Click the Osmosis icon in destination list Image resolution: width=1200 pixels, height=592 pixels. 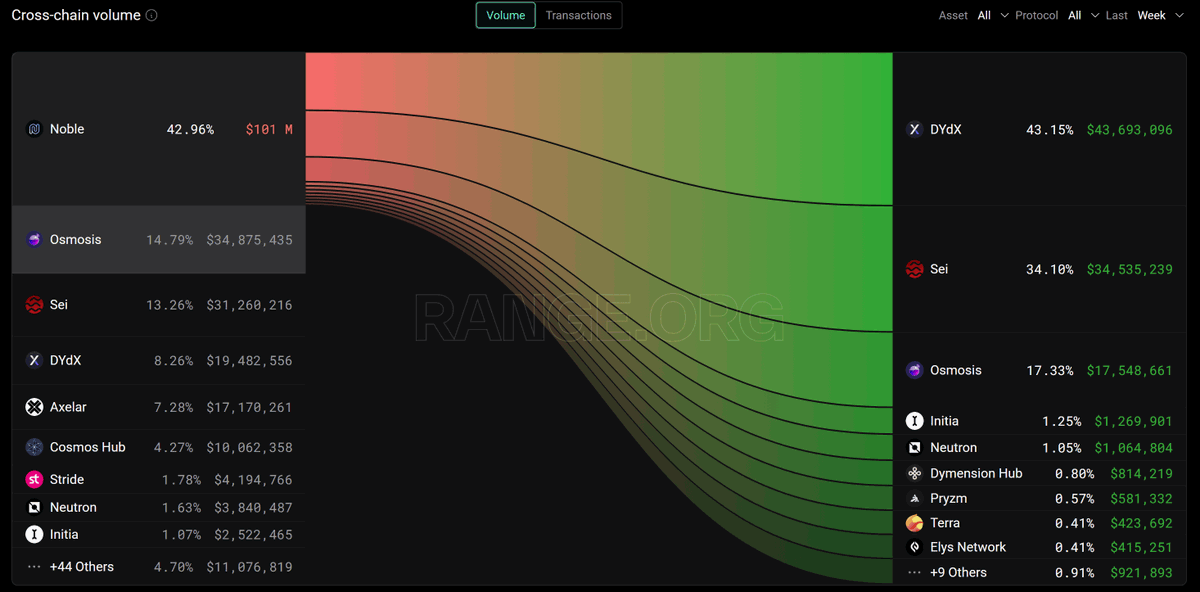914,370
